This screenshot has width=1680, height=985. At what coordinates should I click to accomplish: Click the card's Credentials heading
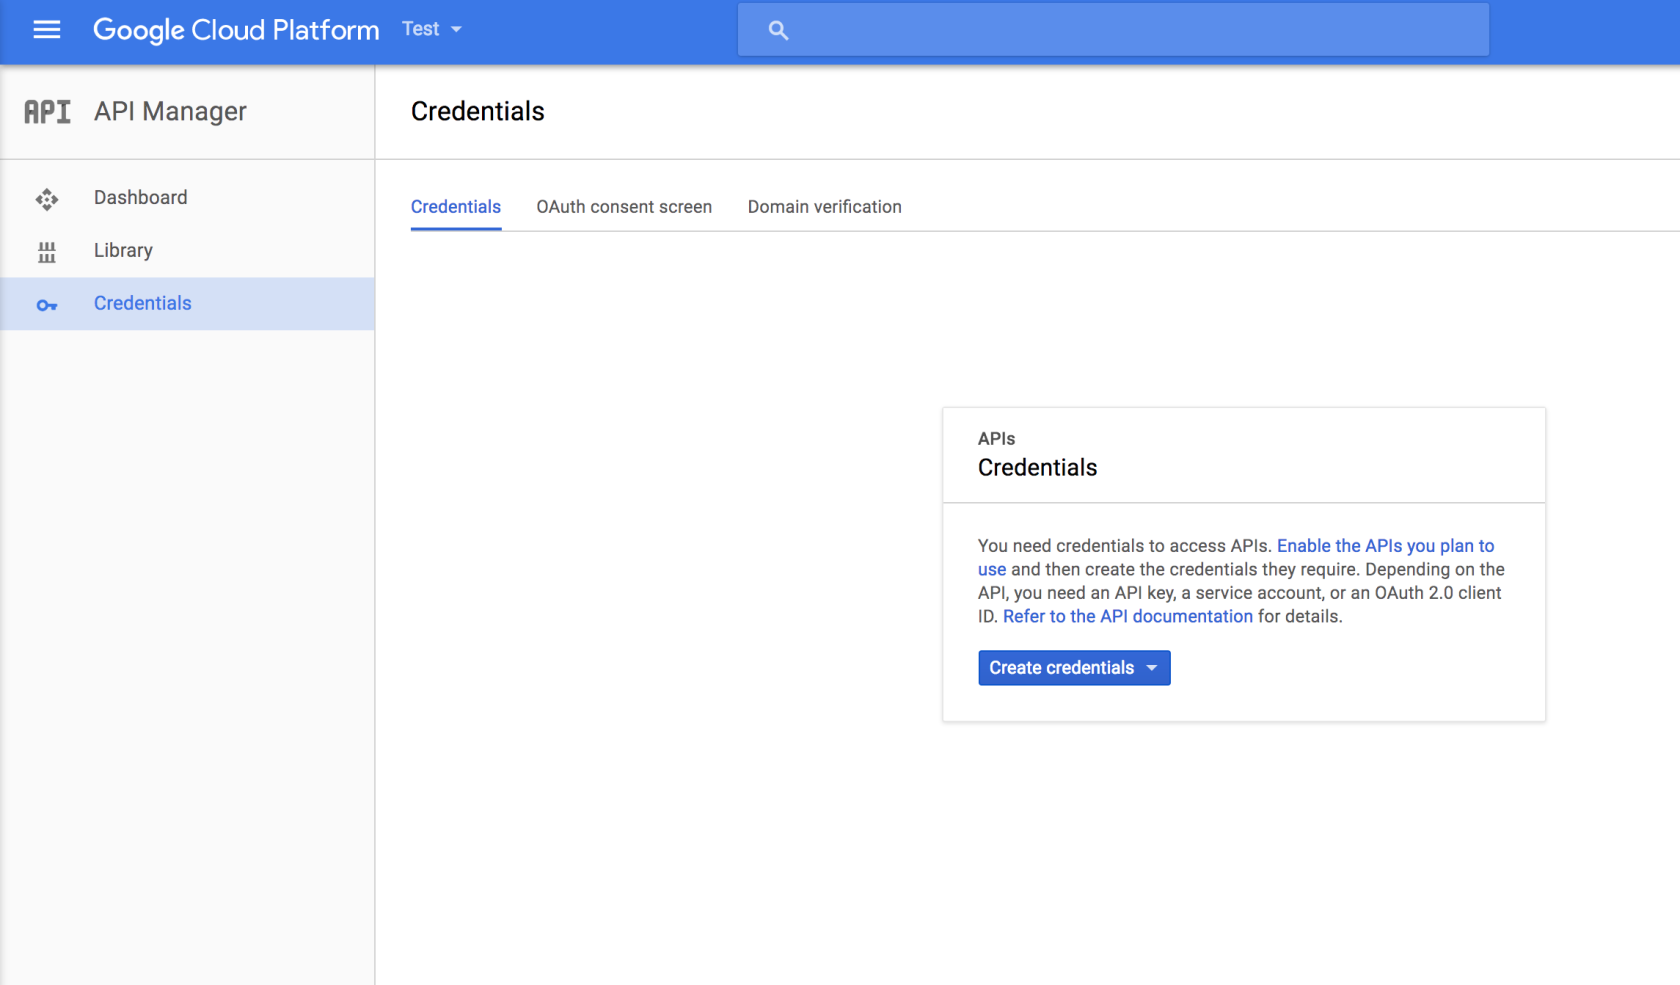(x=1038, y=468)
